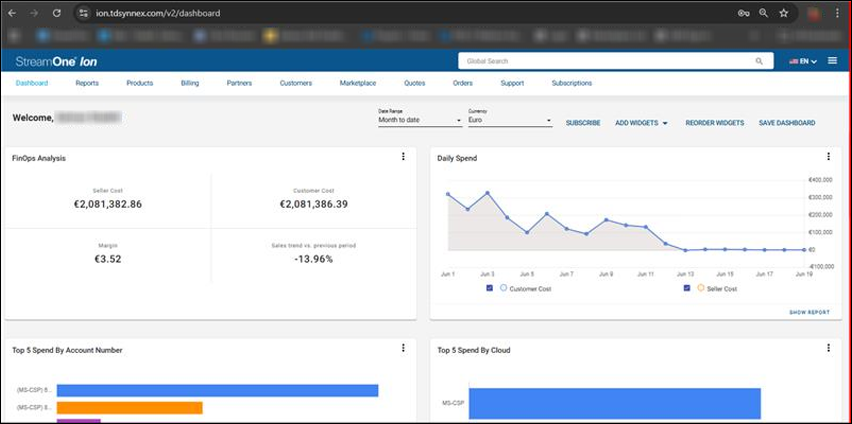Bookmark this page with the star icon
The image size is (852, 424).
(x=784, y=13)
